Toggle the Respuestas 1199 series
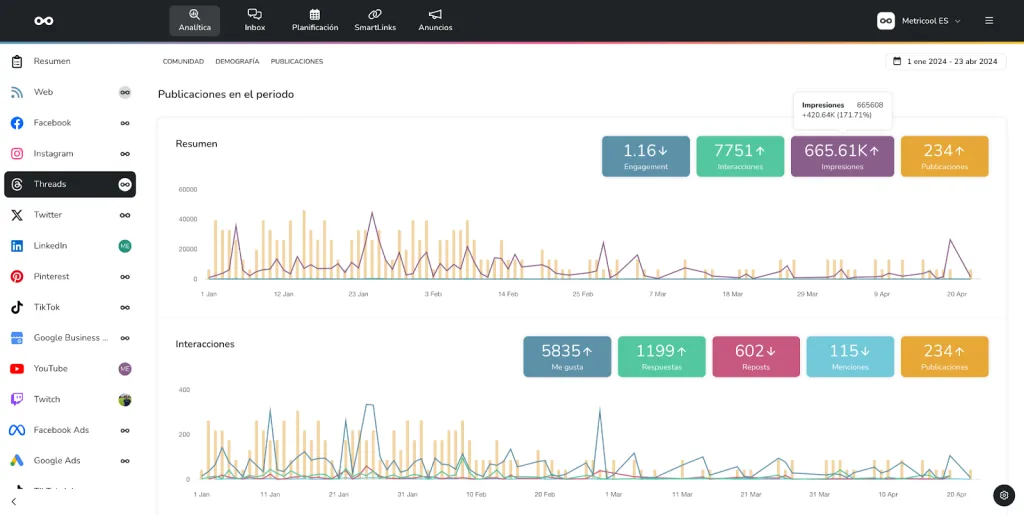This screenshot has height=515, width=1024. point(662,356)
